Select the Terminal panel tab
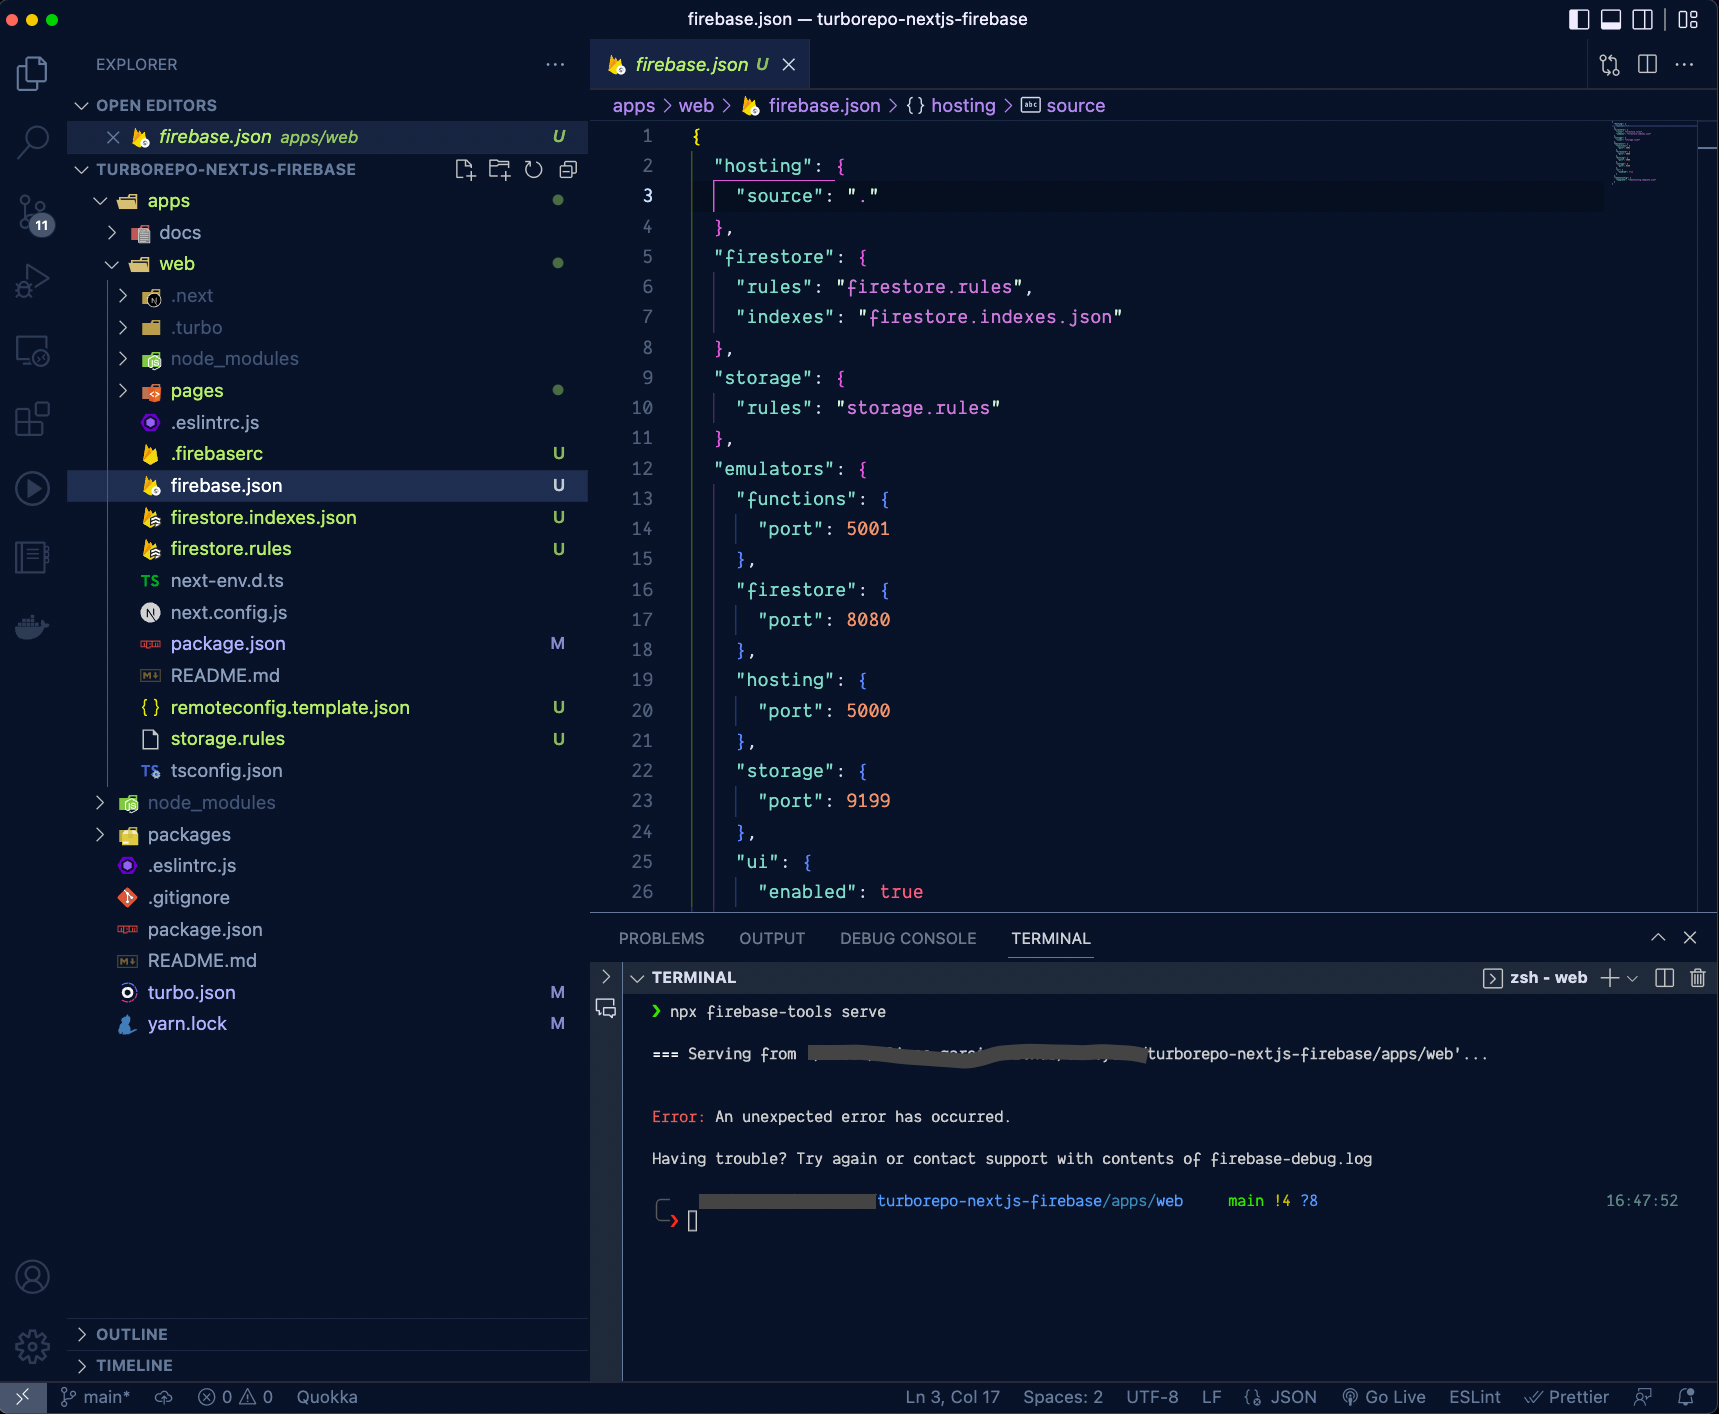 1051,938
